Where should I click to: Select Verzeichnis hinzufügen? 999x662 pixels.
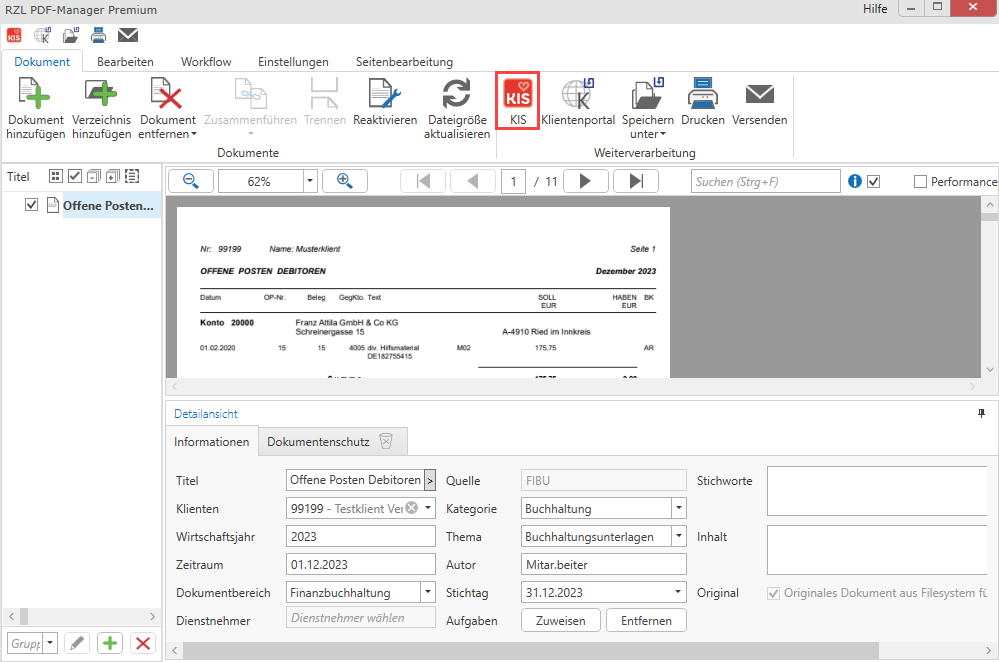pyautogui.click(x=101, y=100)
